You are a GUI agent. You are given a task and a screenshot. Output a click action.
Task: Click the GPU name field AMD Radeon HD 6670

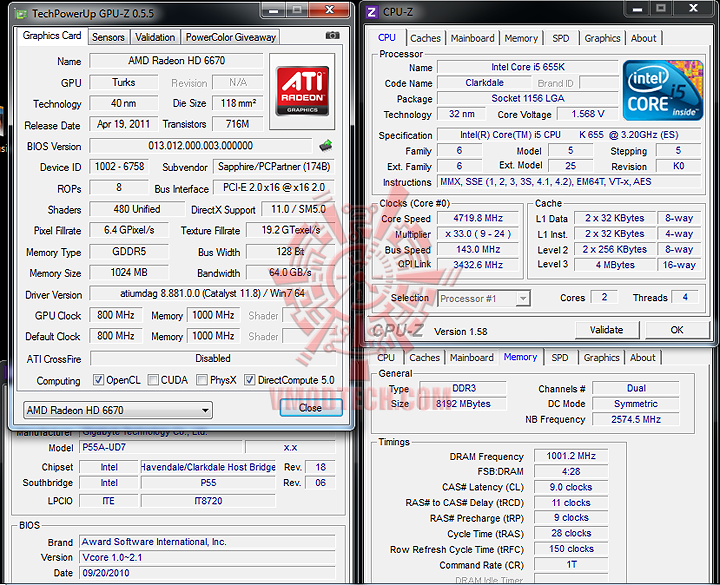click(x=176, y=61)
